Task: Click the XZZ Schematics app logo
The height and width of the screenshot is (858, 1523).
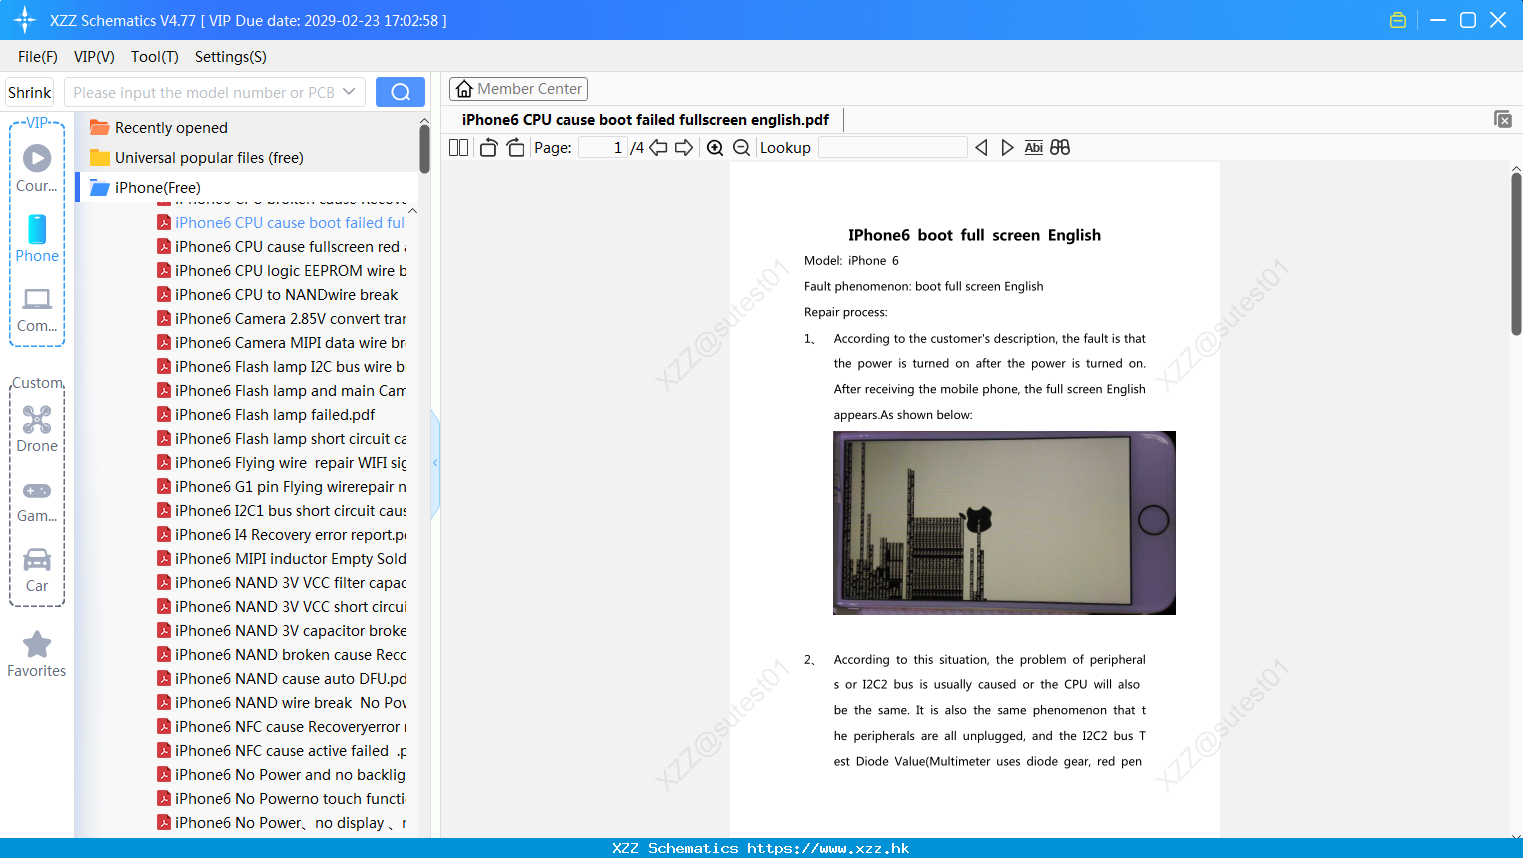Action: pos(25,20)
